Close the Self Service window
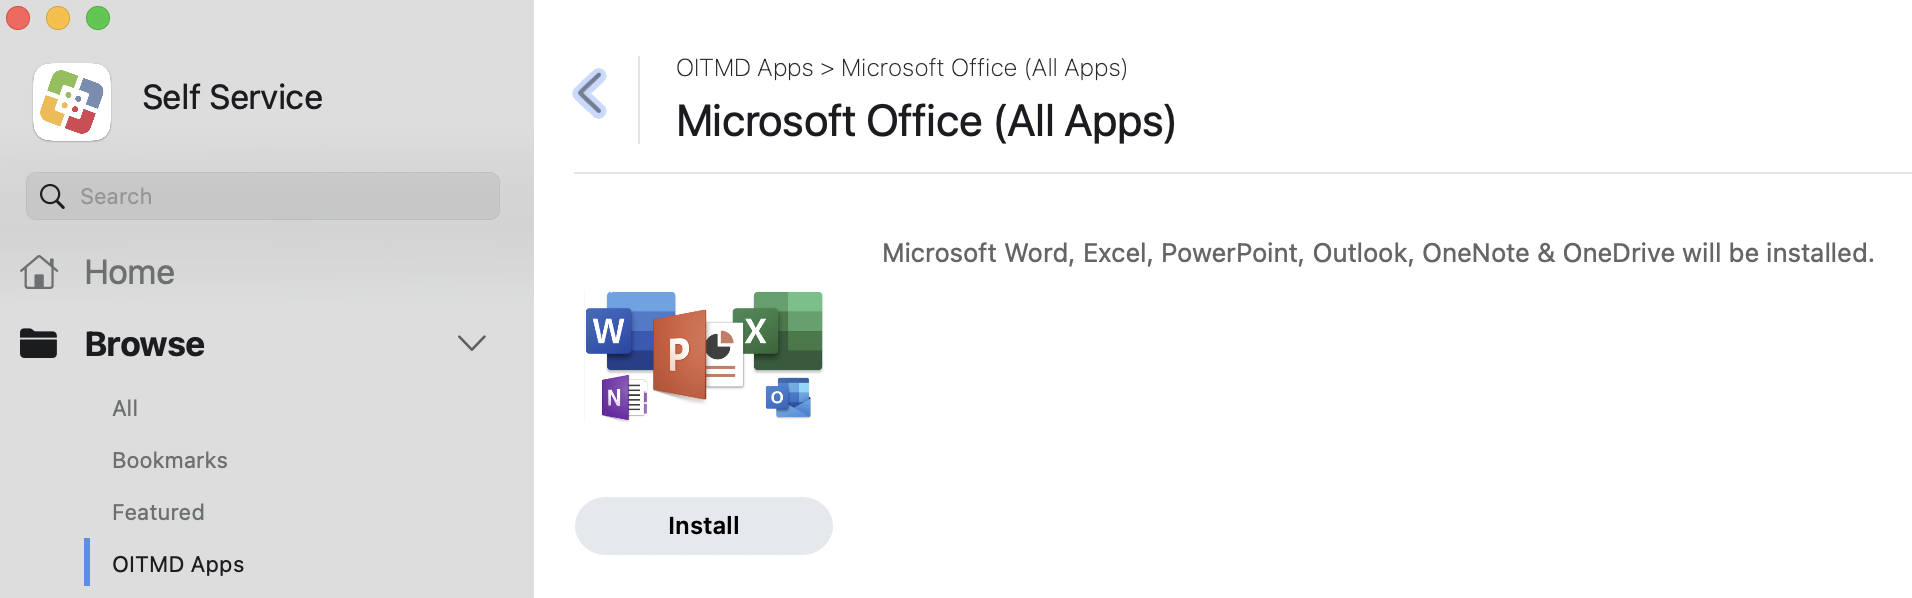 (18, 18)
